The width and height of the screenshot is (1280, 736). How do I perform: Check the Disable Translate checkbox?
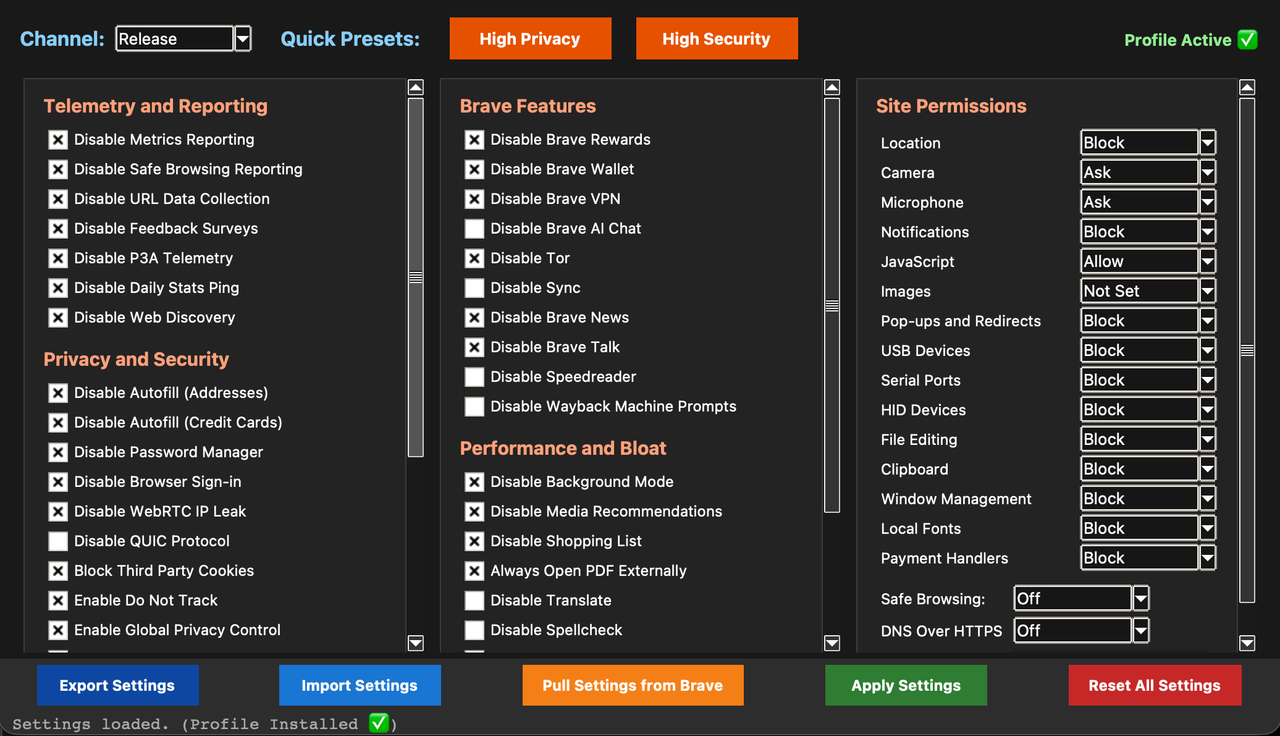pos(474,601)
